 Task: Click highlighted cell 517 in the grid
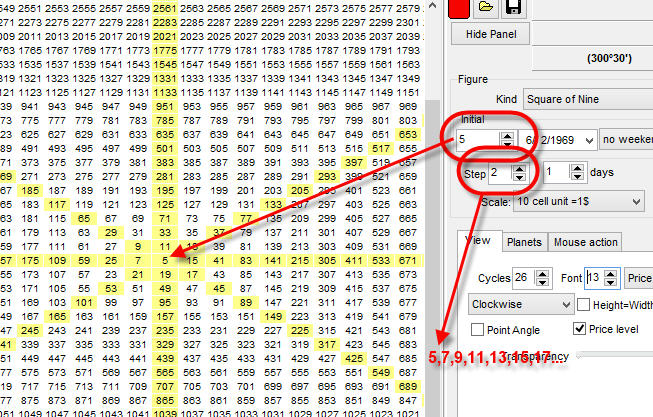coord(381,149)
